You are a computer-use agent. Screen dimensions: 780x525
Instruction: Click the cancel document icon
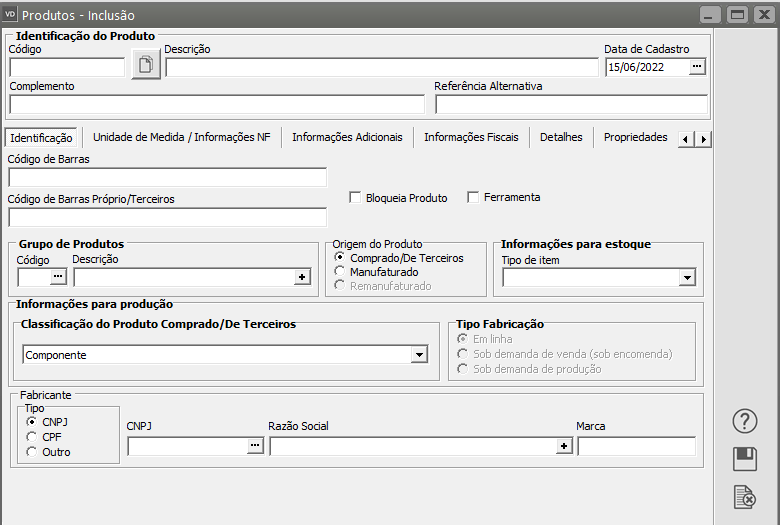pyautogui.click(x=745, y=496)
